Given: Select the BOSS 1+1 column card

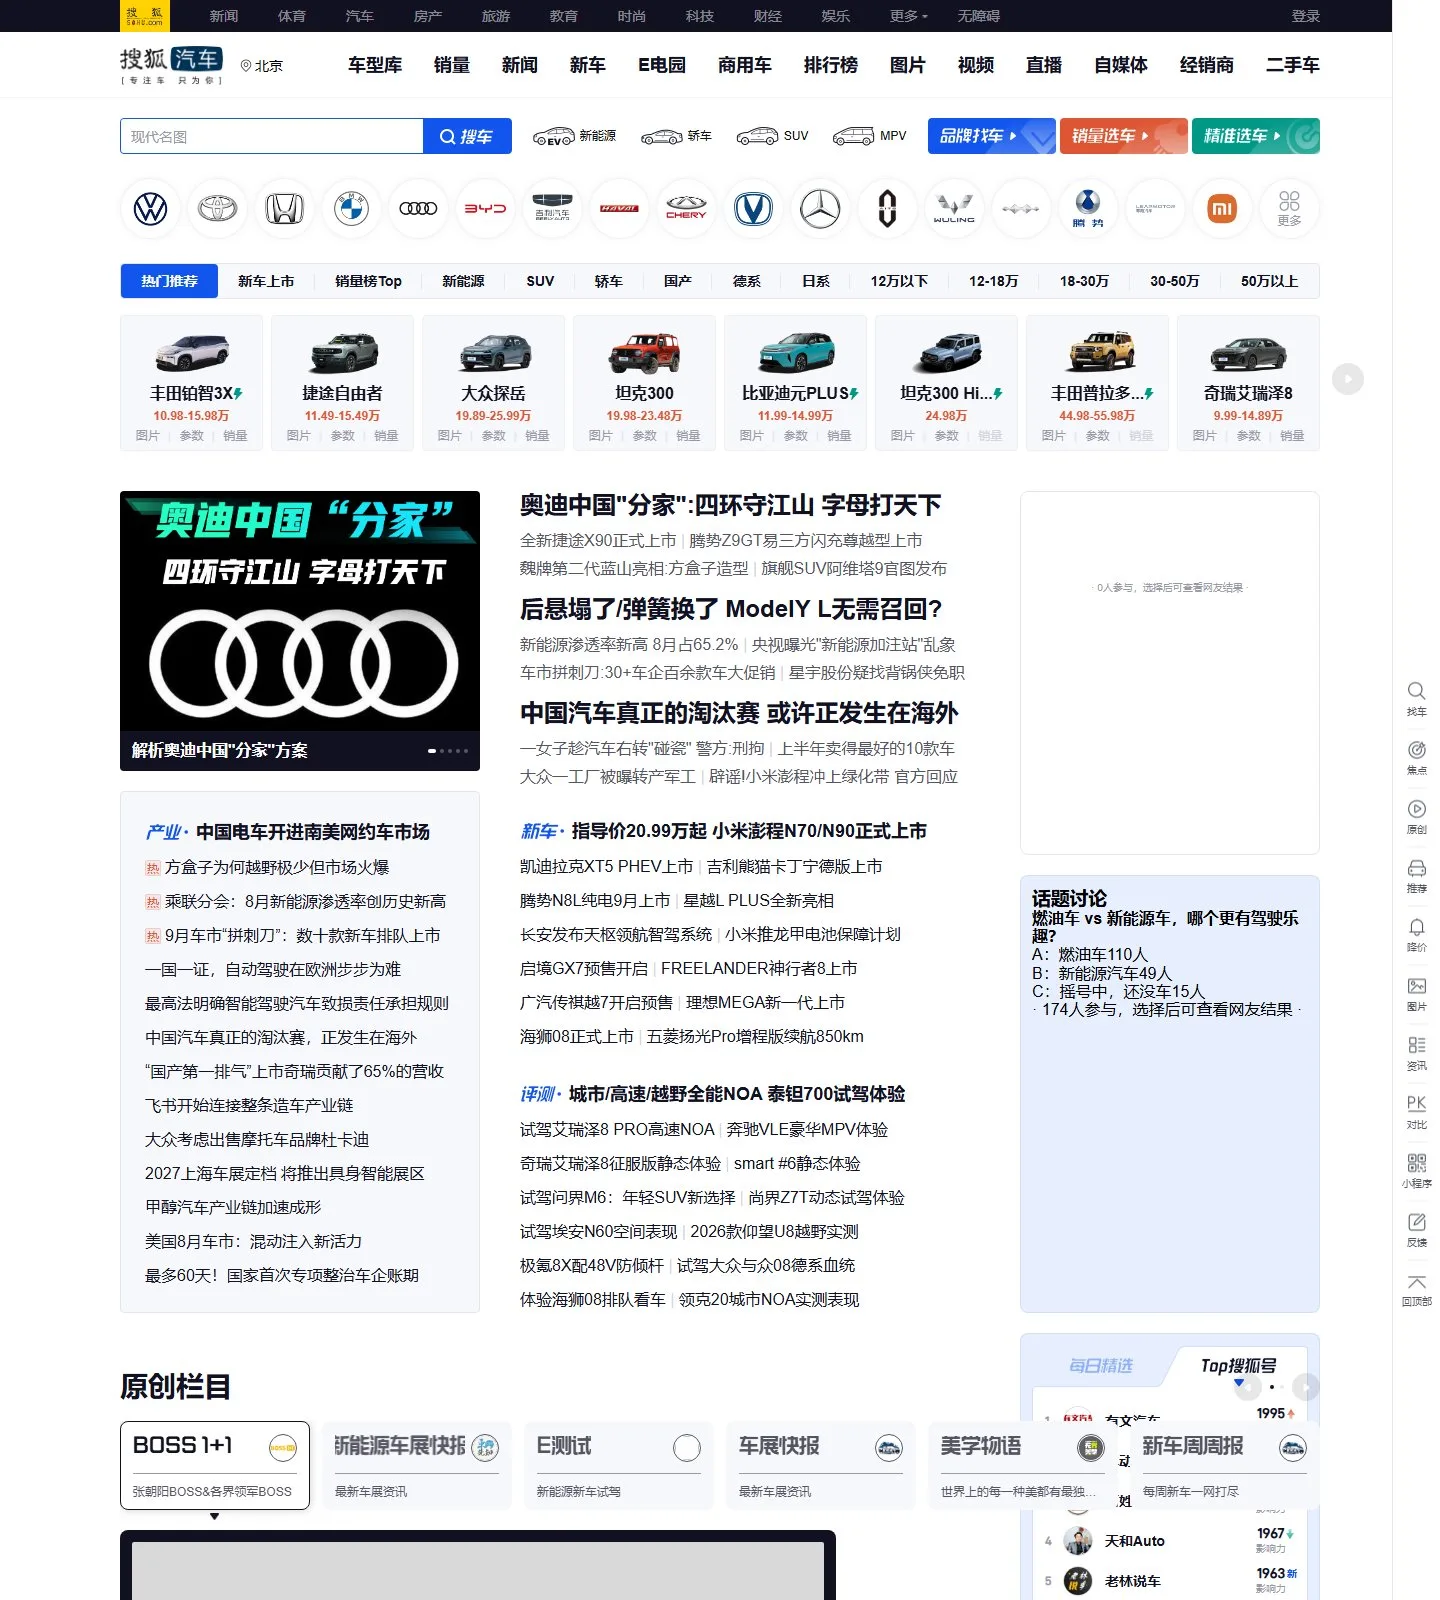Looking at the screenshot, I should pyautogui.click(x=215, y=1465).
